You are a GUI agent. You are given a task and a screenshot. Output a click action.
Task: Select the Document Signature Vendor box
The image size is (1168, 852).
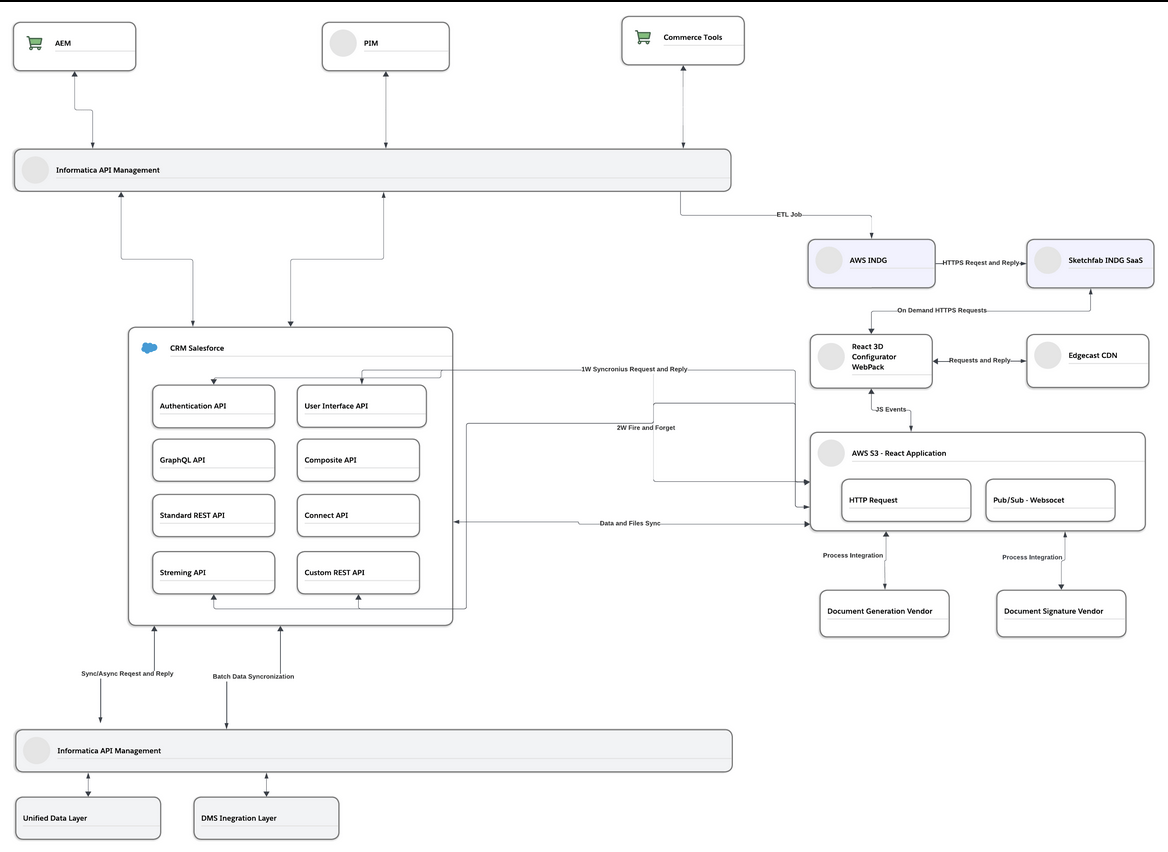(x=1061, y=614)
